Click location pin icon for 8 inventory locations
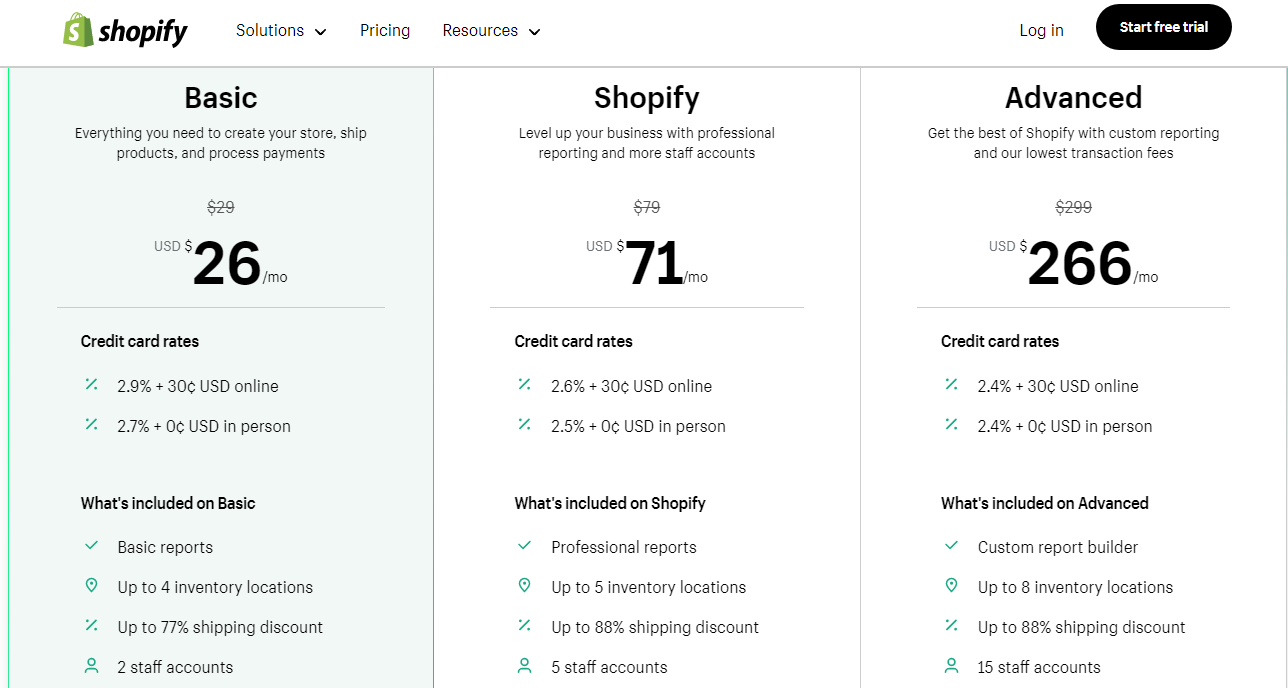Screen dimensions: 1288x688 (951, 586)
